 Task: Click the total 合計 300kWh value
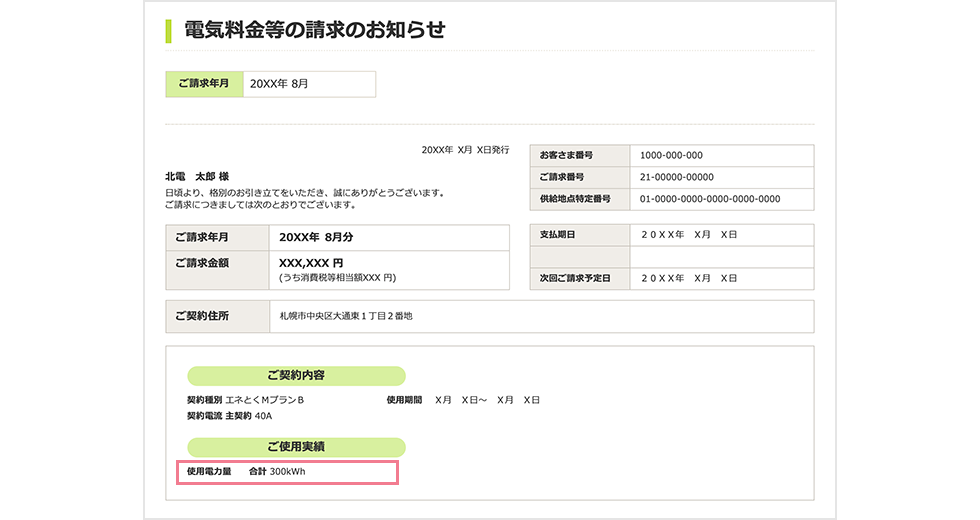277,472
